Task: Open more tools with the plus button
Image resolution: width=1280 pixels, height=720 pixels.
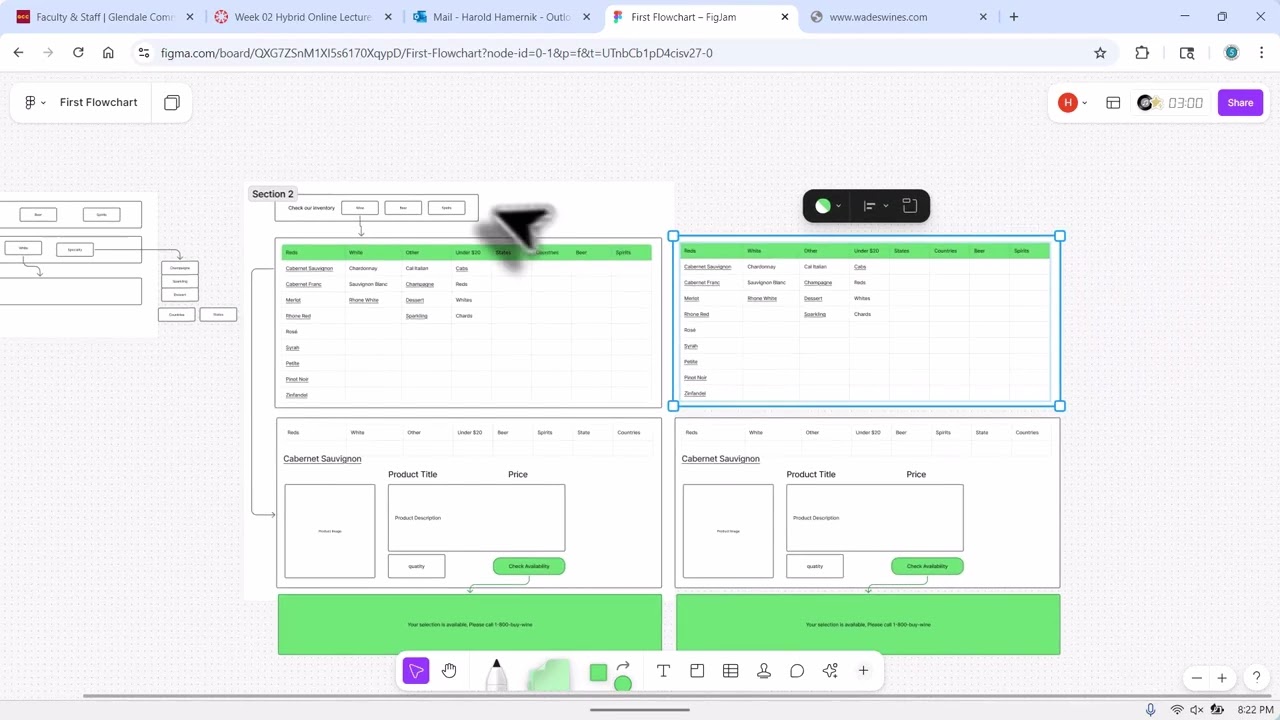Action: [x=863, y=671]
